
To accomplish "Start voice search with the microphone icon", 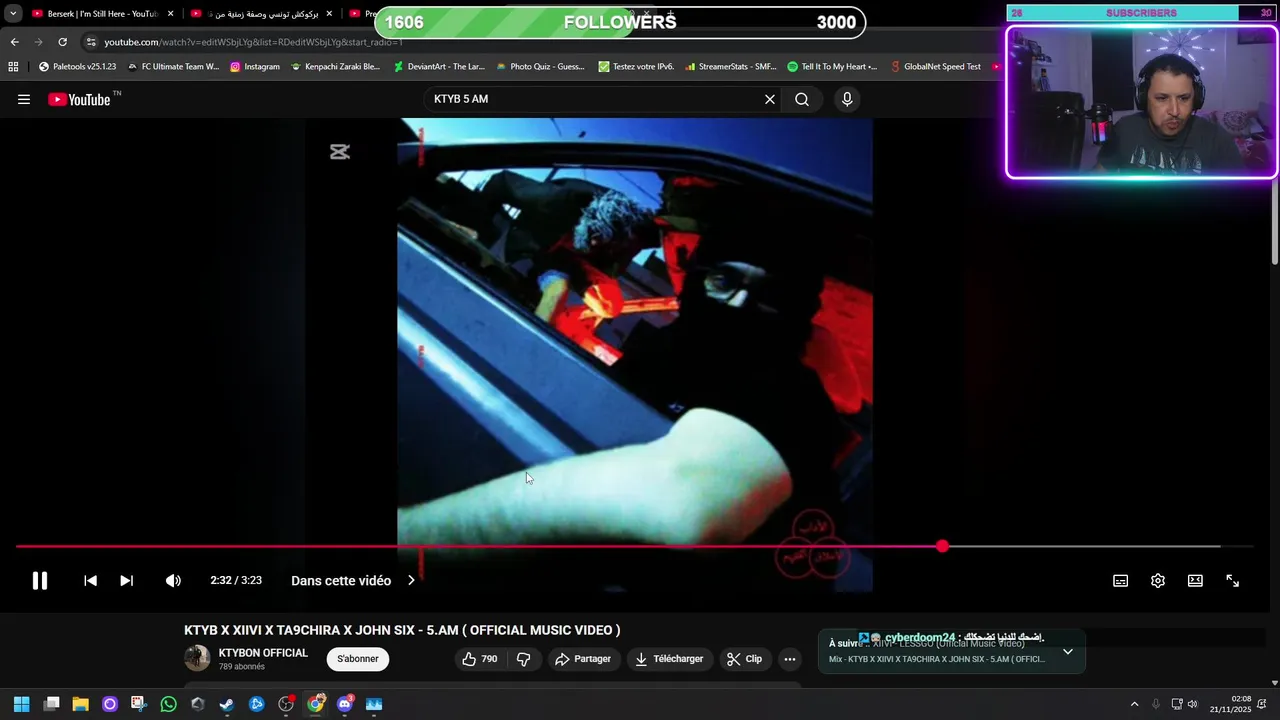I will point(847,99).
